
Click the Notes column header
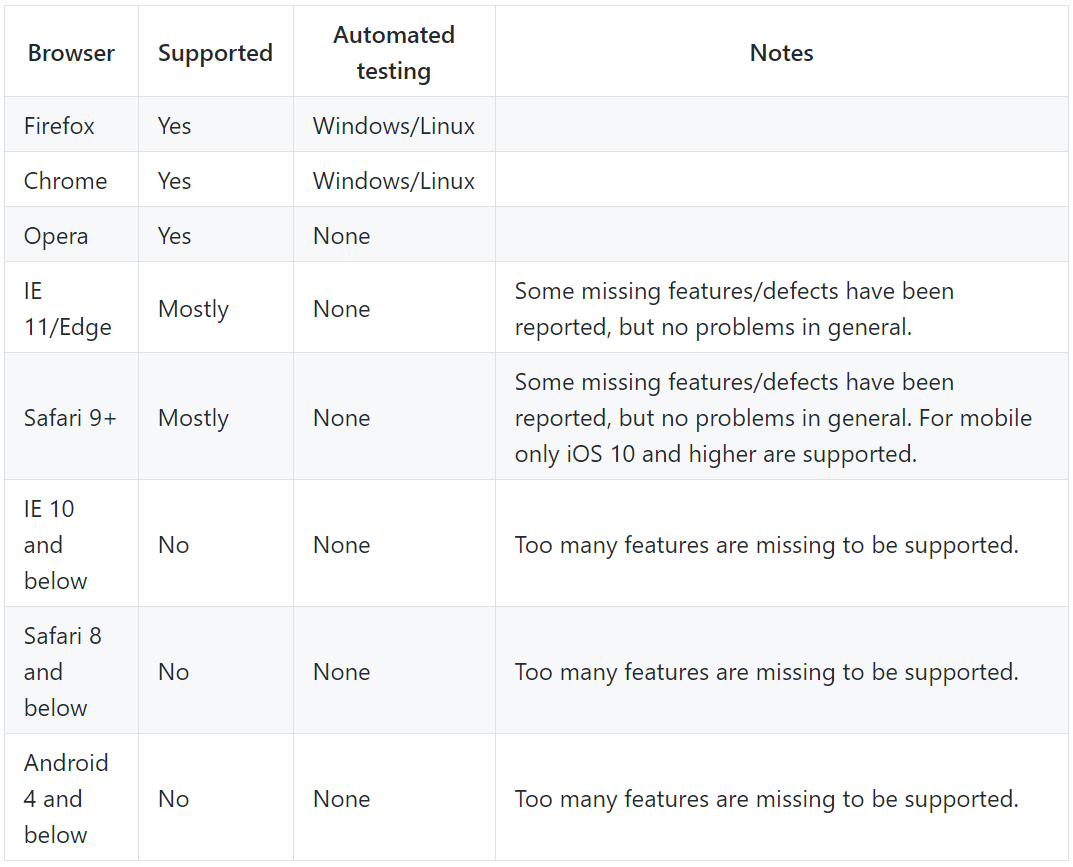coord(781,53)
